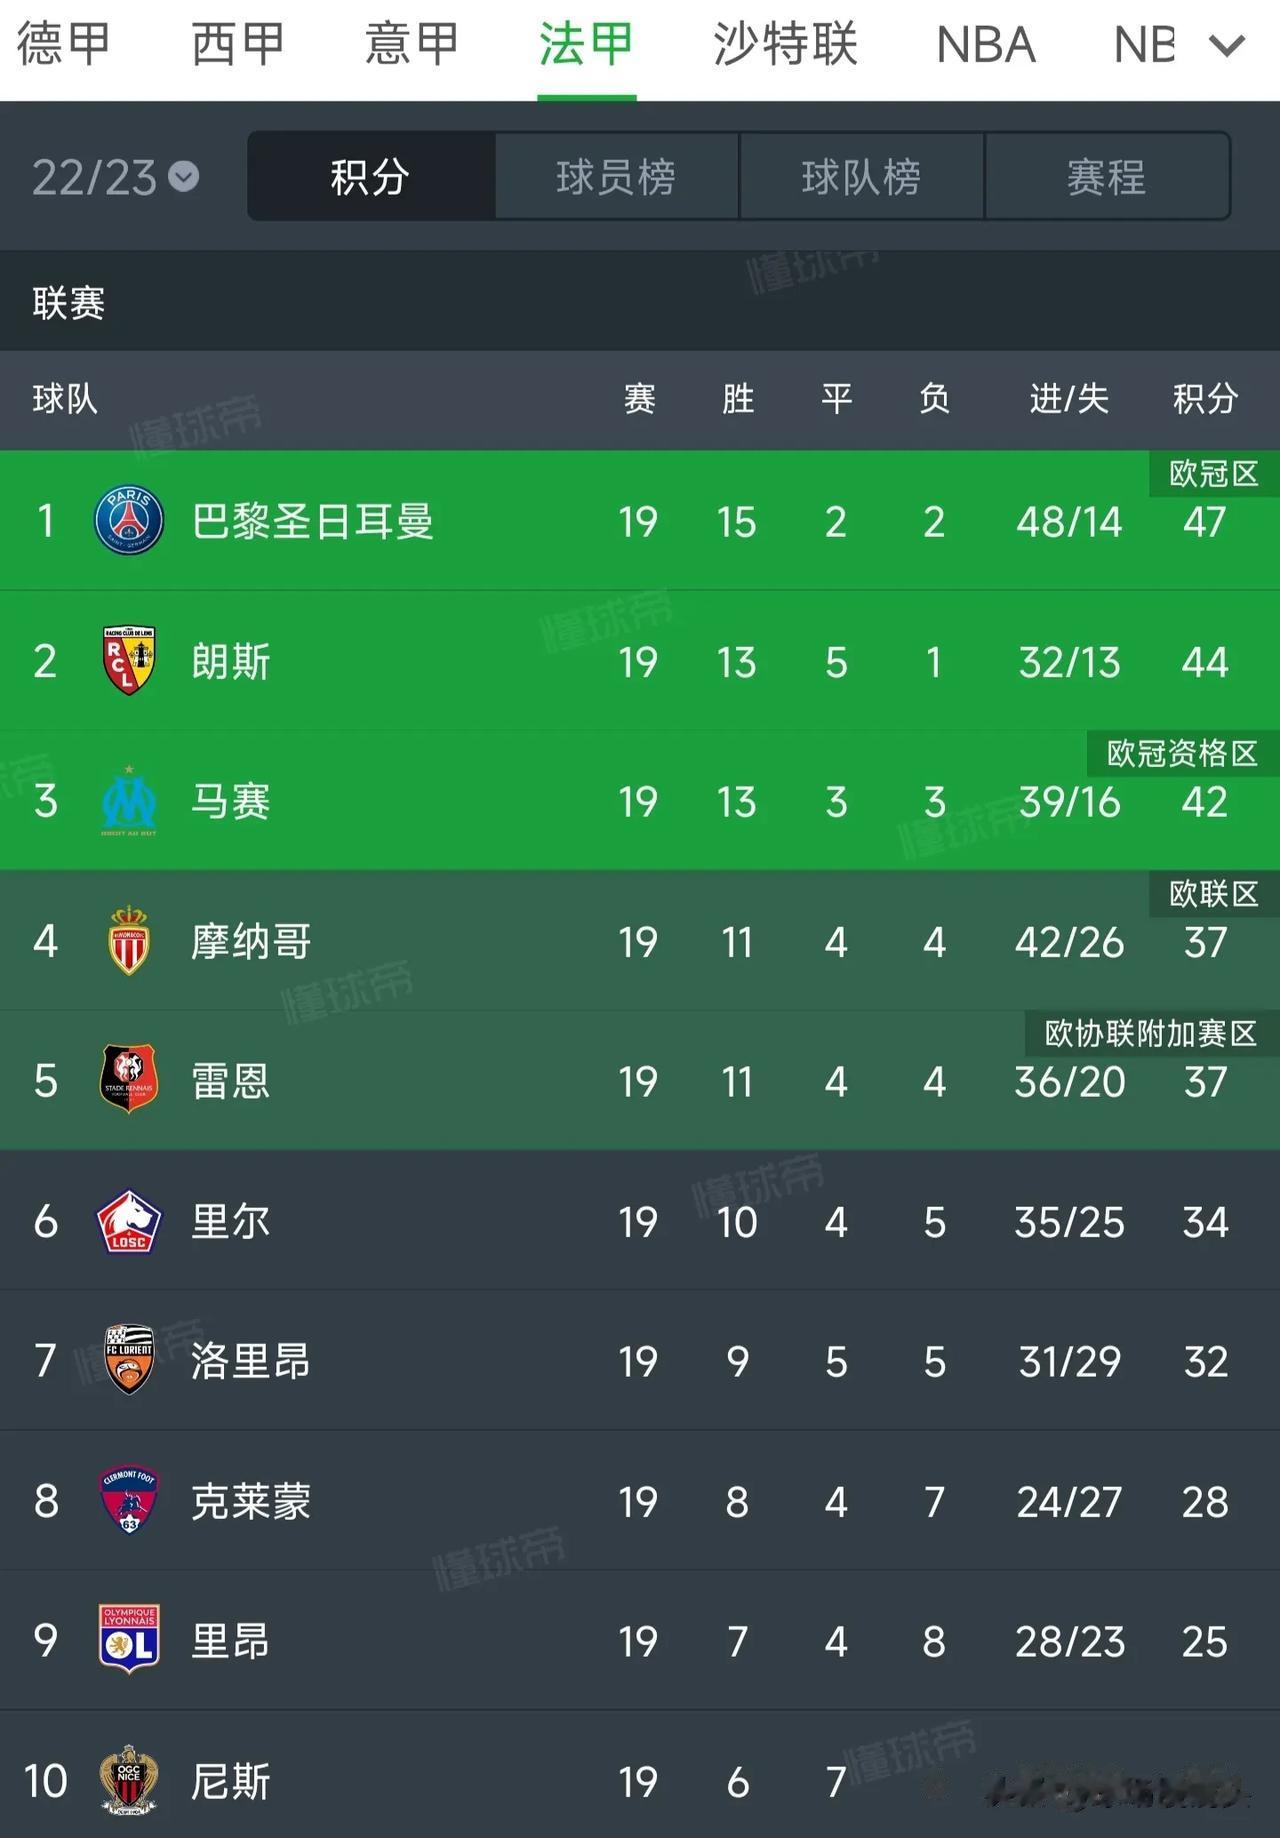Open the 朗斯 team name link
Image resolution: width=1280 pixels, height=1838 pixels.
point(231,661)
